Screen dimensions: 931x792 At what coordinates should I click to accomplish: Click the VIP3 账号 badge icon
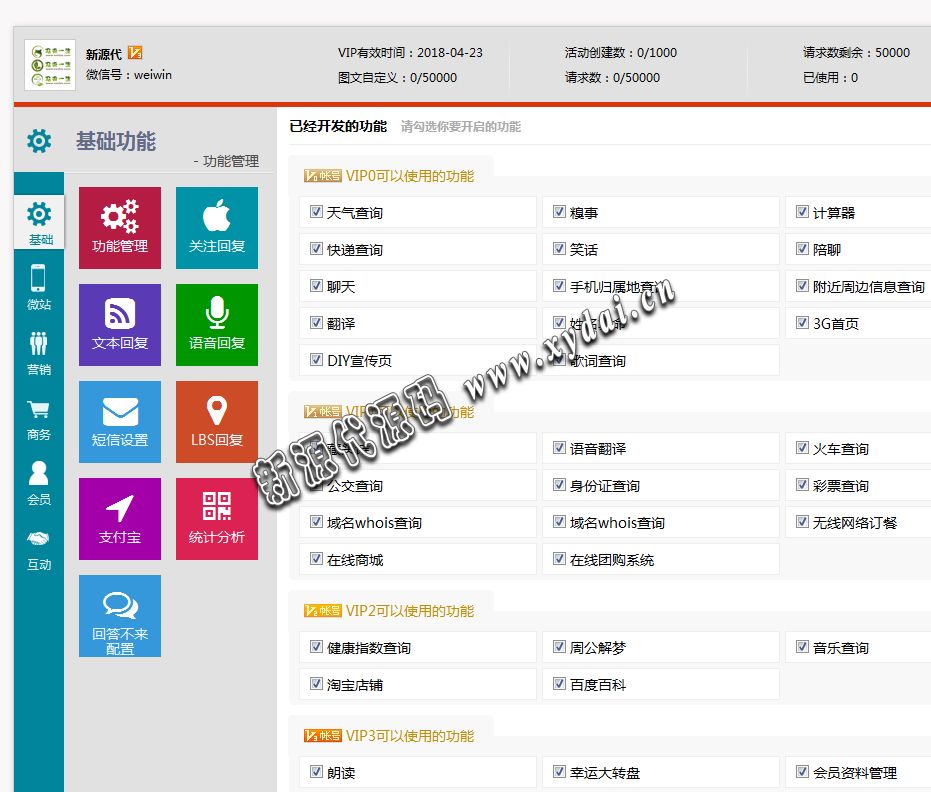(322, 736)
